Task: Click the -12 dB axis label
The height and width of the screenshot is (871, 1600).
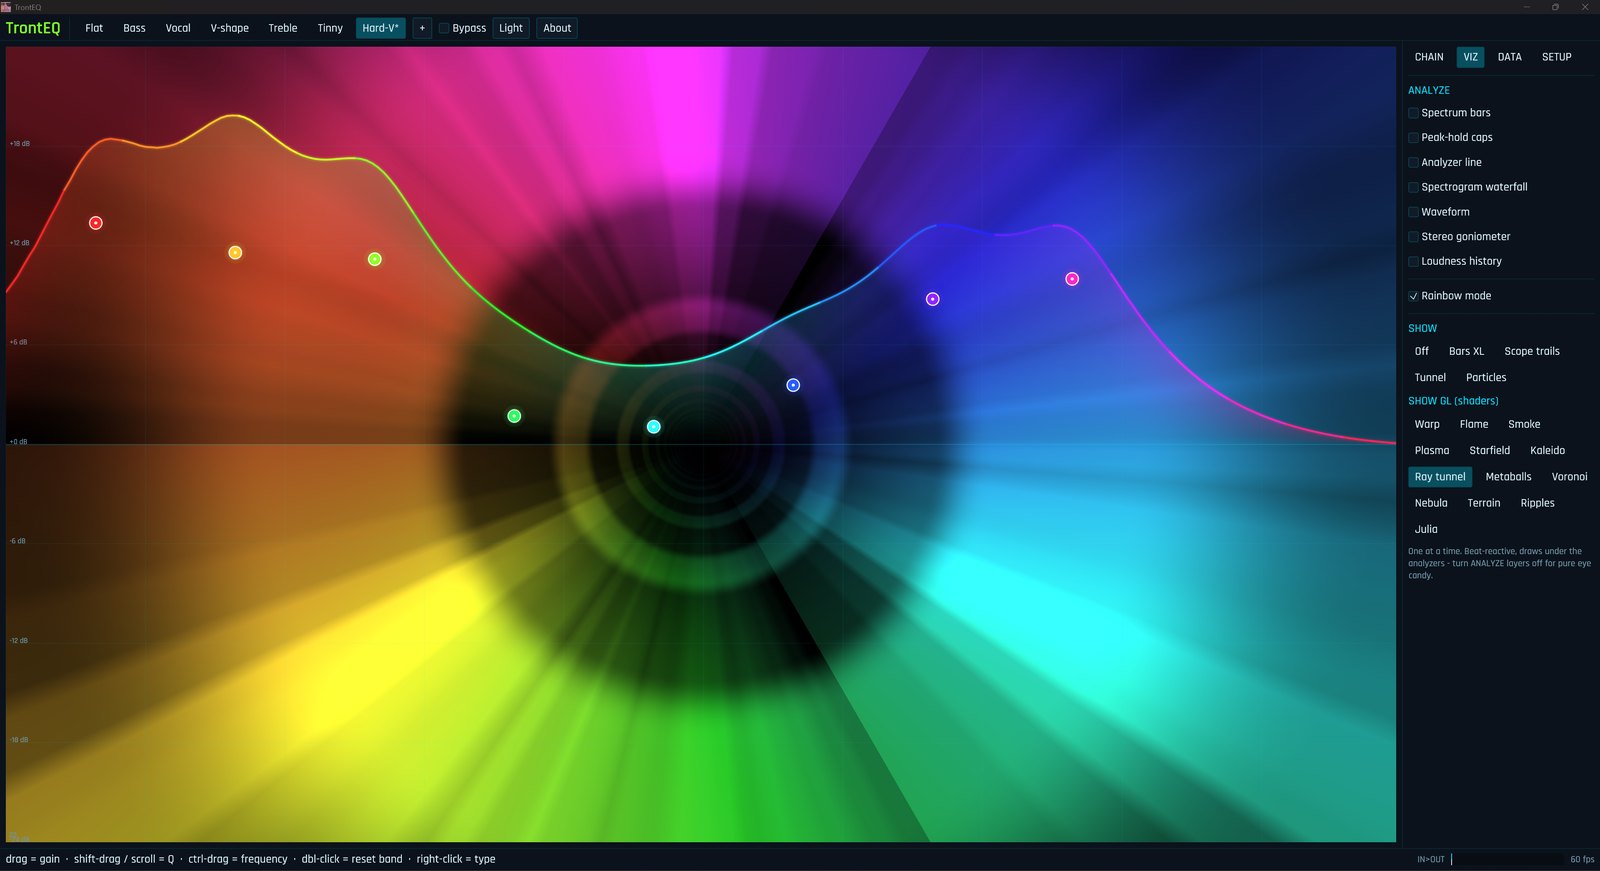Action: [19, 640]
